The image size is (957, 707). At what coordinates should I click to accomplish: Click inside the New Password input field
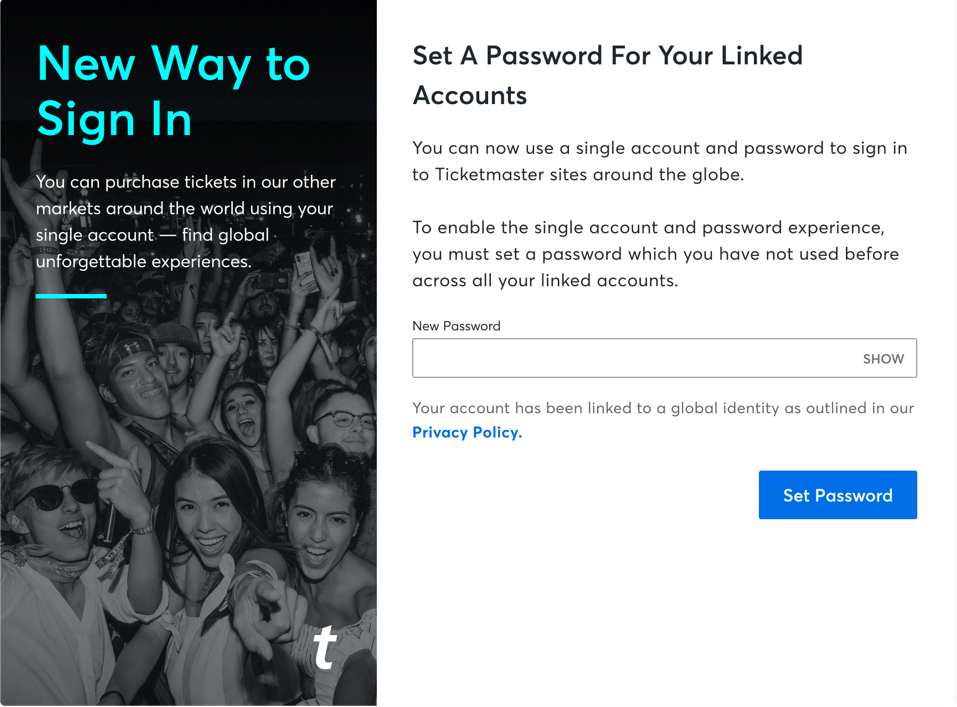[x=620, y=358]
